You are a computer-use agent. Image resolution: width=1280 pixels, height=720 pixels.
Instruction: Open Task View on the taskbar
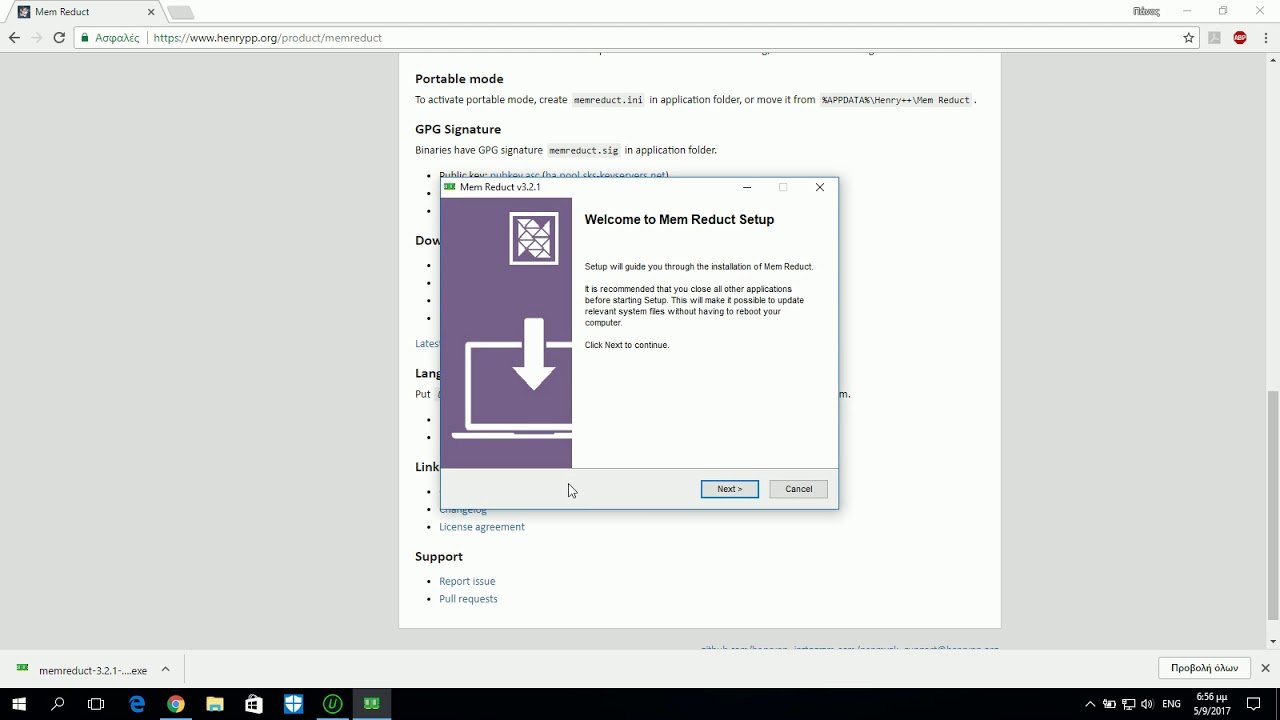(96, 704)
